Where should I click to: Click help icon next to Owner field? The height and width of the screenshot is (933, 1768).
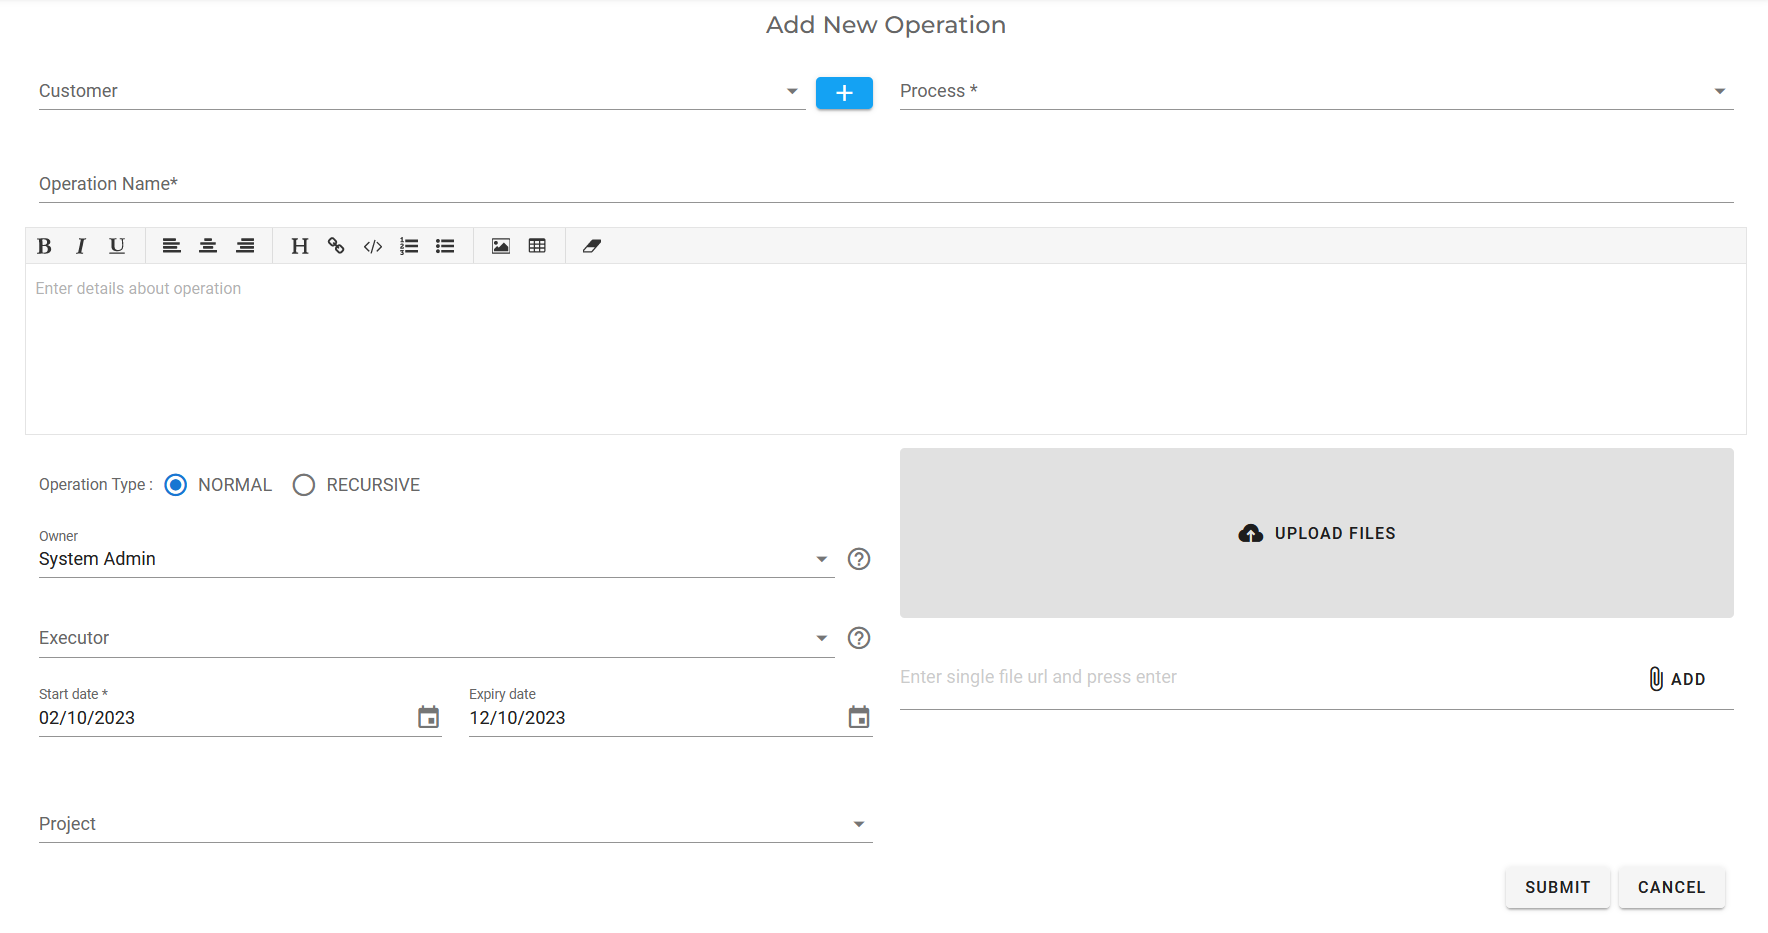[x=859, y=559]
